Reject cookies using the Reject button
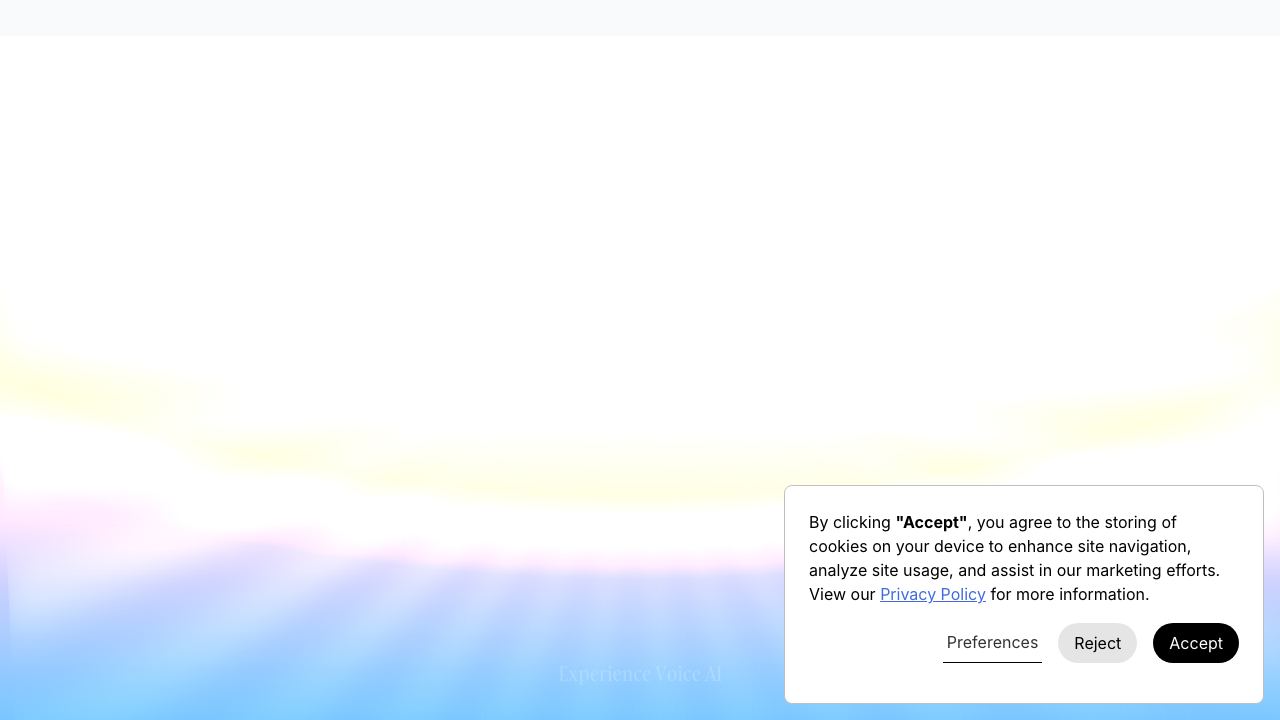 click(1097, 643)
